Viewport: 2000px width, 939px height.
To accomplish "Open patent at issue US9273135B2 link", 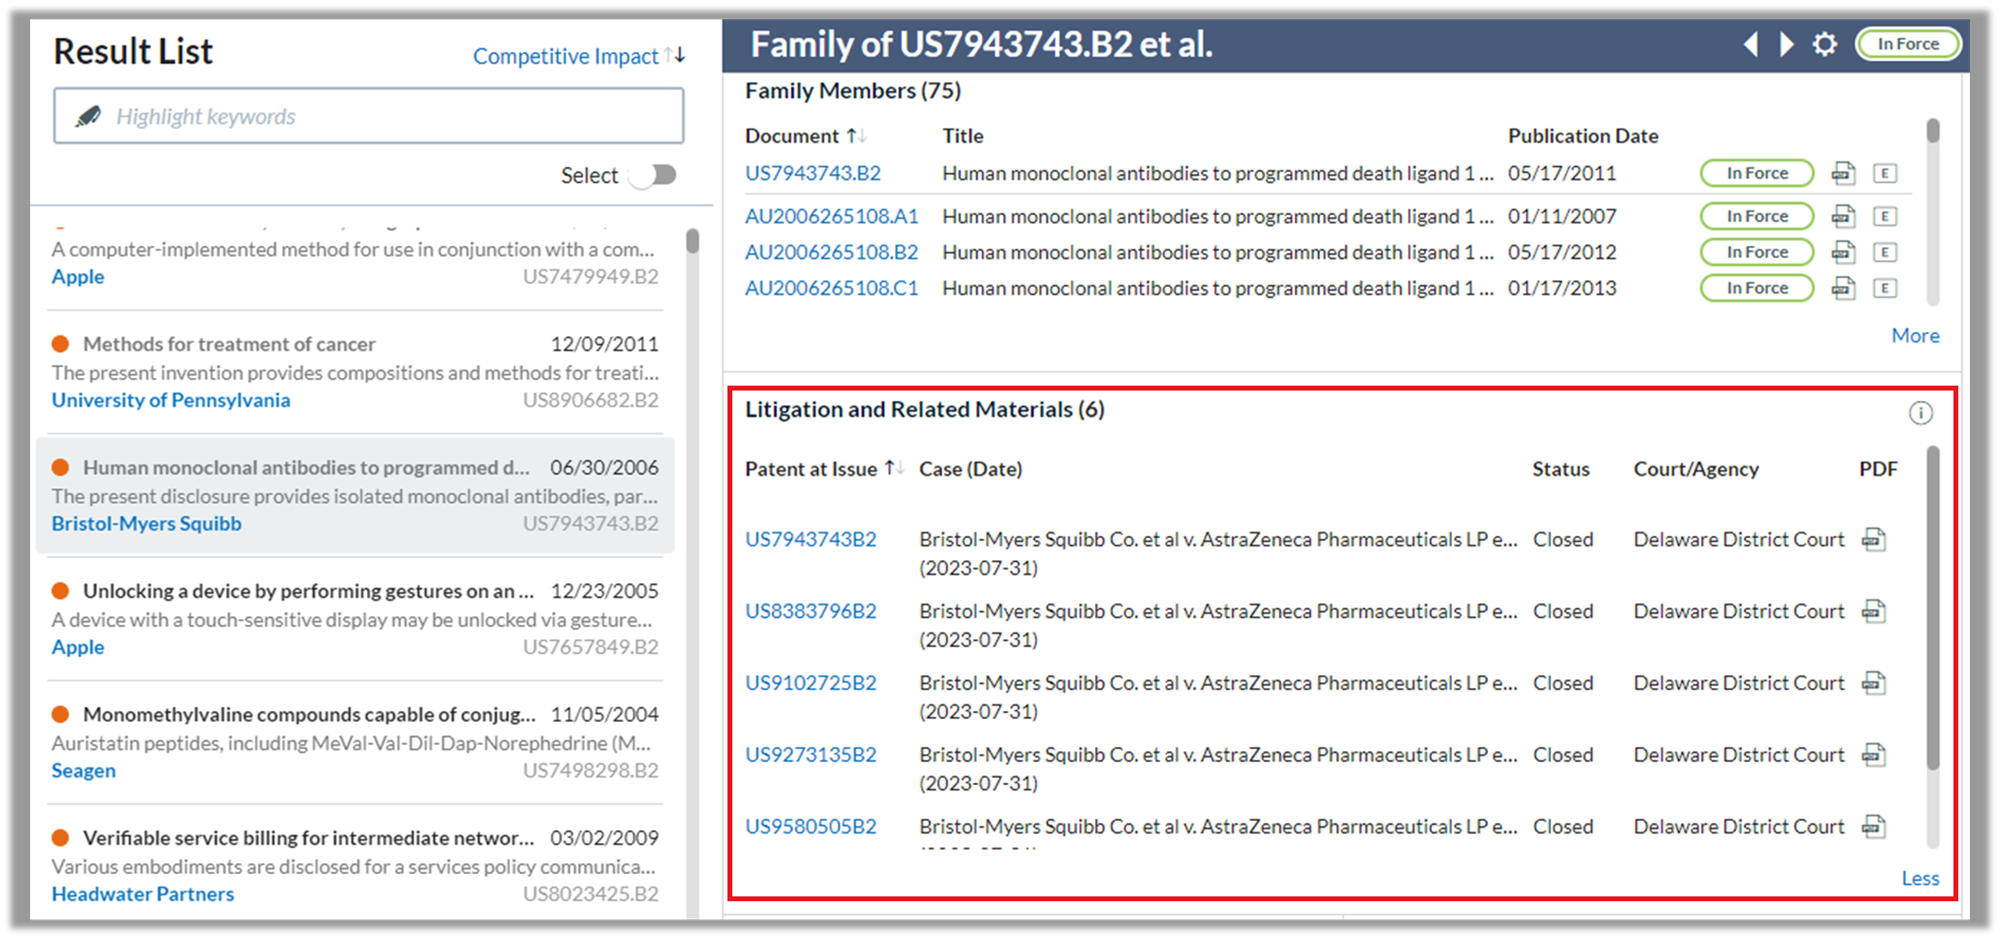I will point(811,755).
